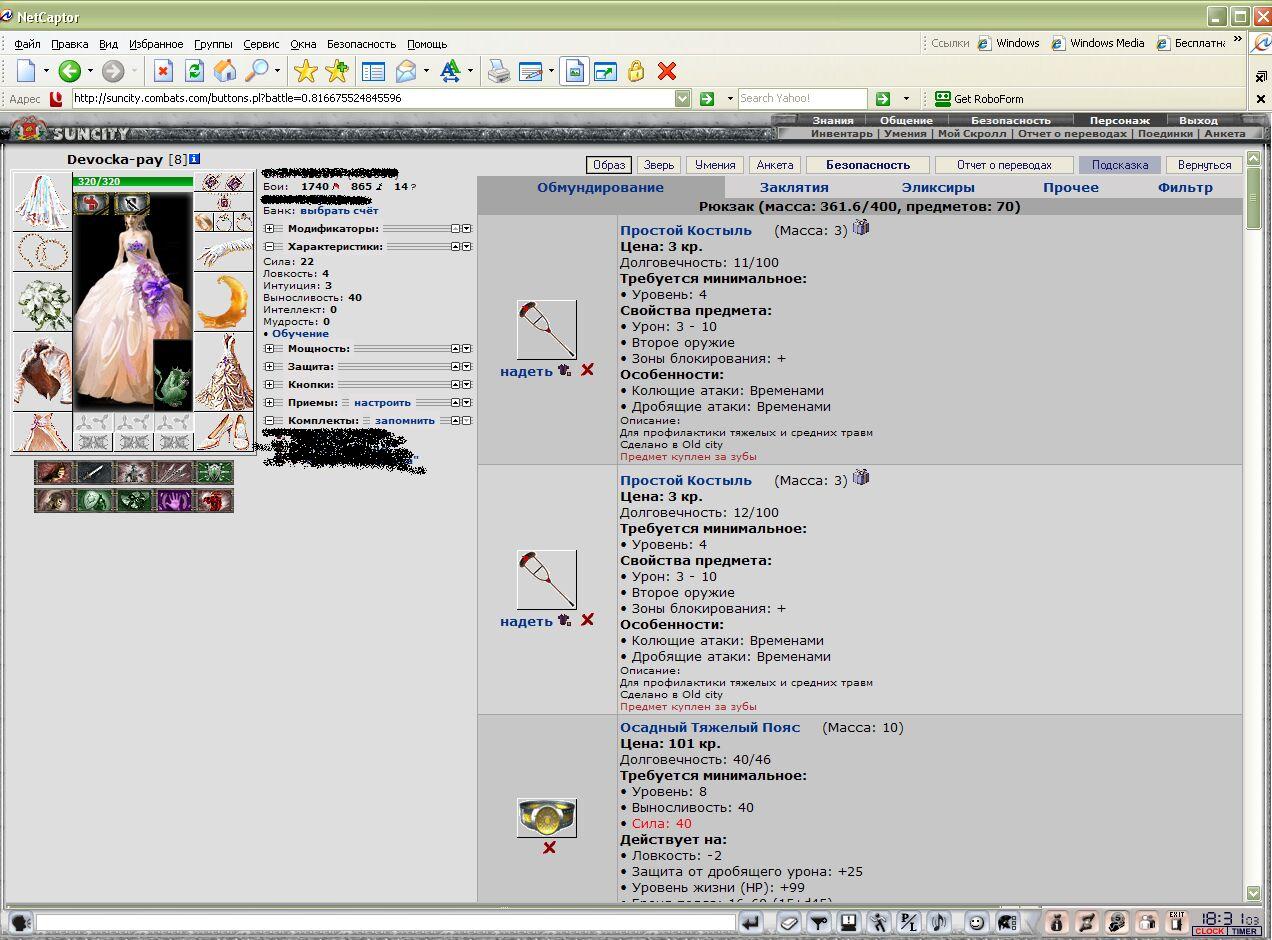Expand the Приемы section
1272x940 pixels.
click(269, 403)
